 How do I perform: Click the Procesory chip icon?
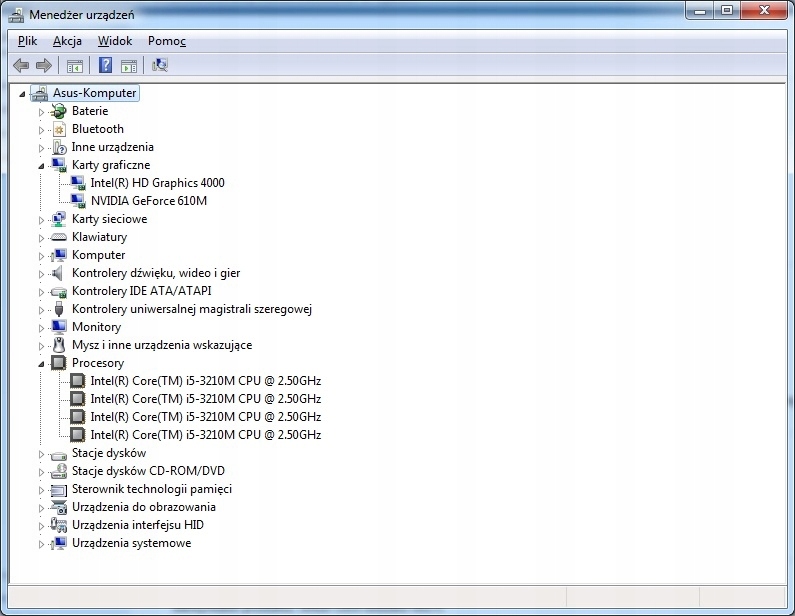click(59, 363)
